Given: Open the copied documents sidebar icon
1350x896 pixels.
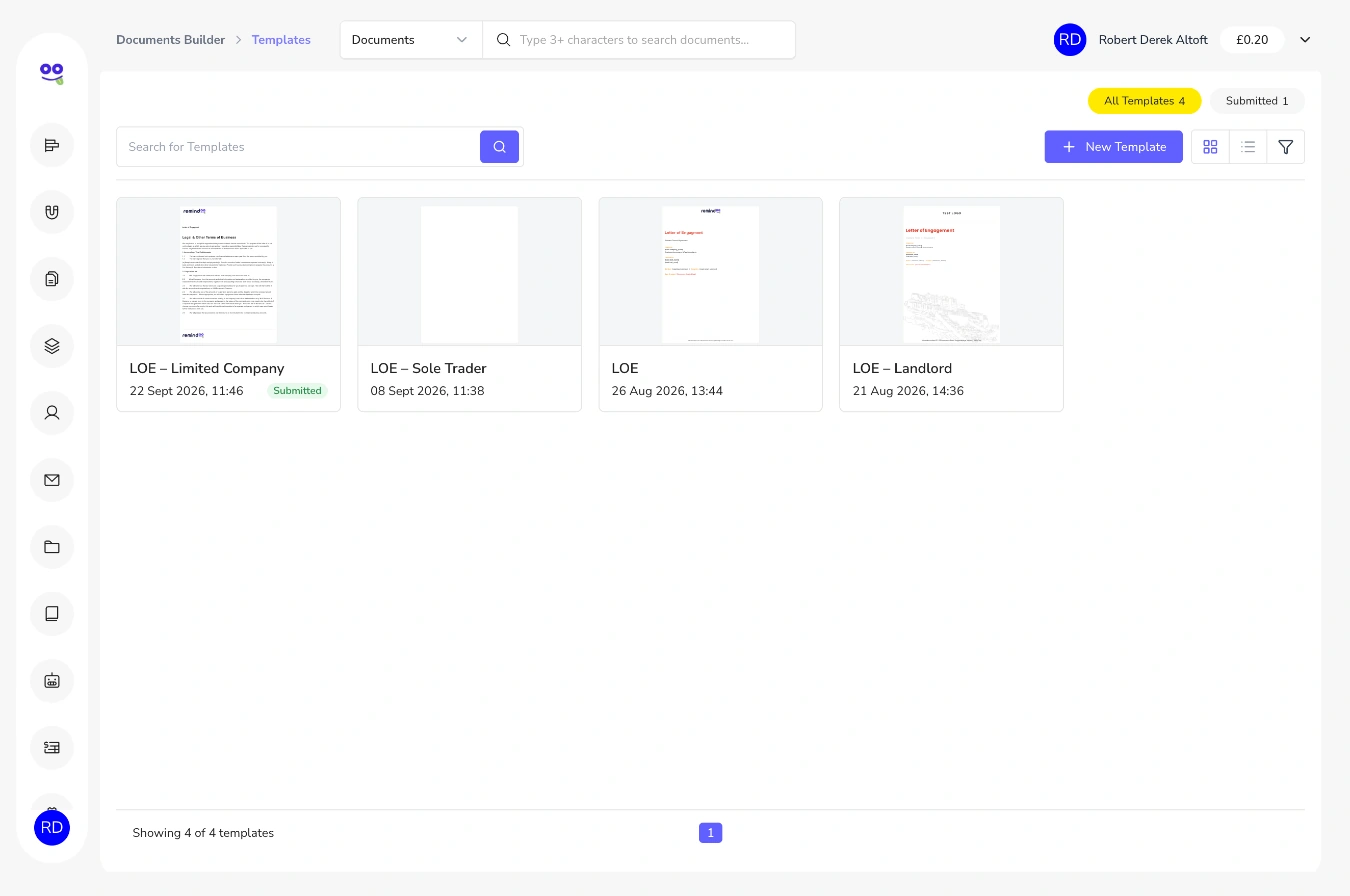Looking at the screenshot, I should pyautogui.click(x=52, y=279).
